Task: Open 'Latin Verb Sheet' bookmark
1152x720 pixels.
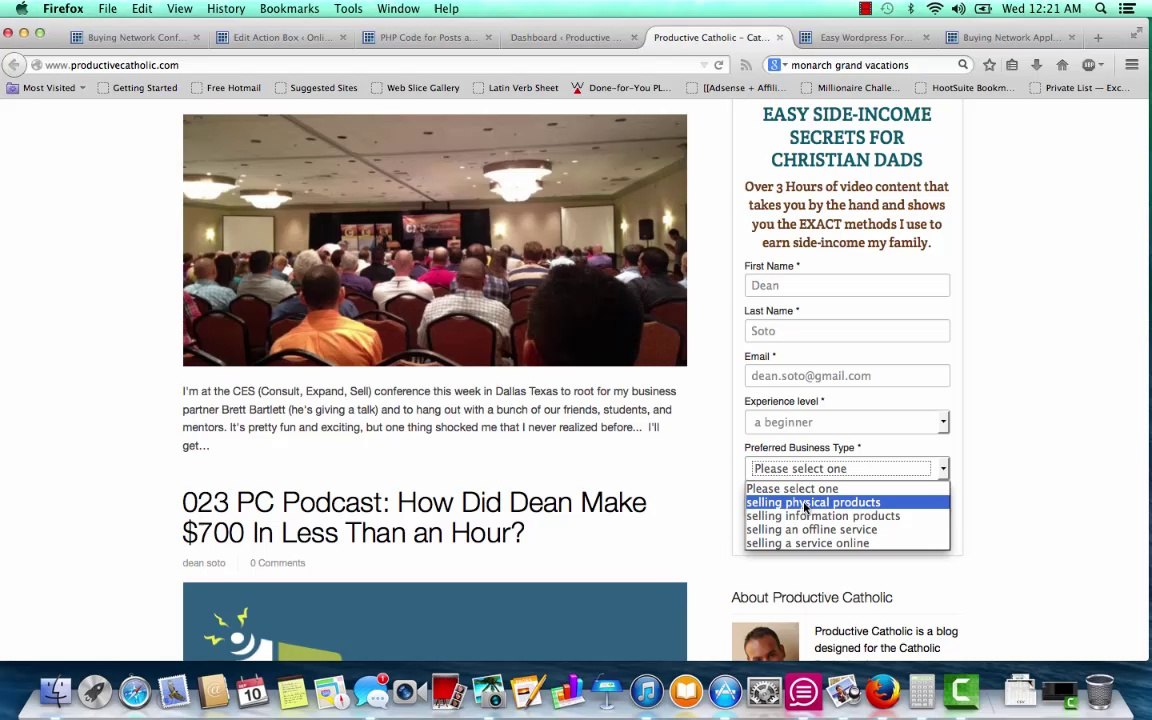Action: 515,87
